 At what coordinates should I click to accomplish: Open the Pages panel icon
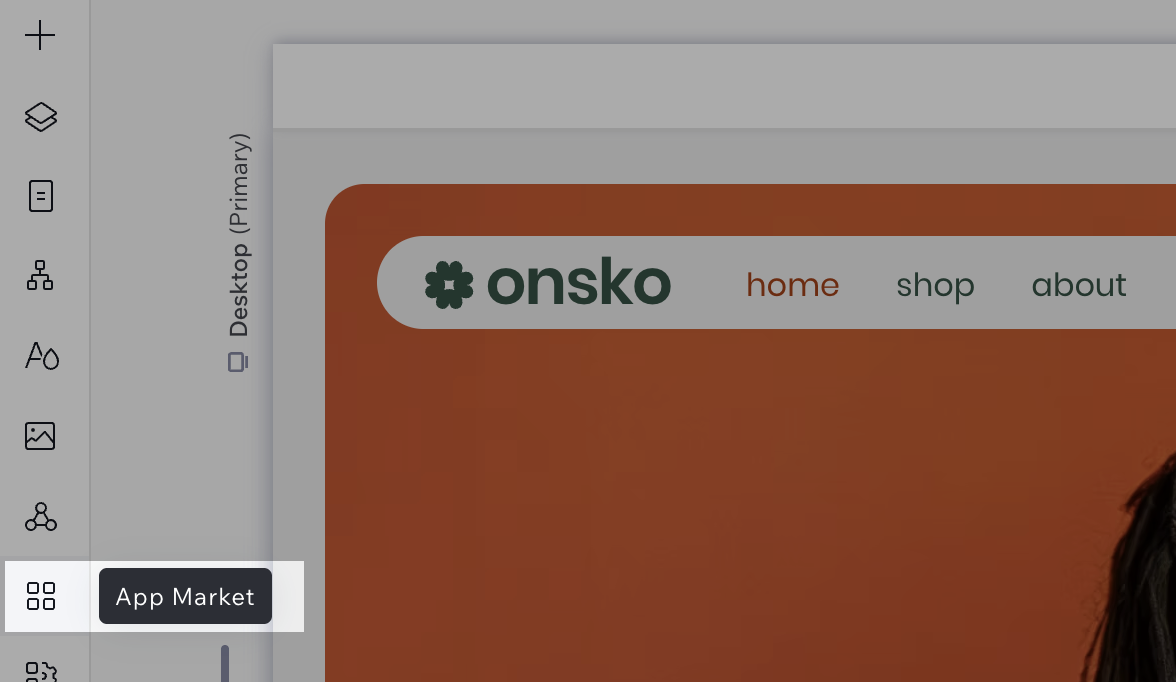click(x=40, y=196)
